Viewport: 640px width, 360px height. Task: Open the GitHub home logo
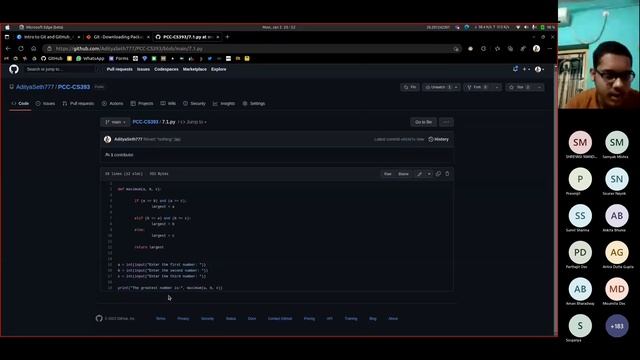point(14,69)
